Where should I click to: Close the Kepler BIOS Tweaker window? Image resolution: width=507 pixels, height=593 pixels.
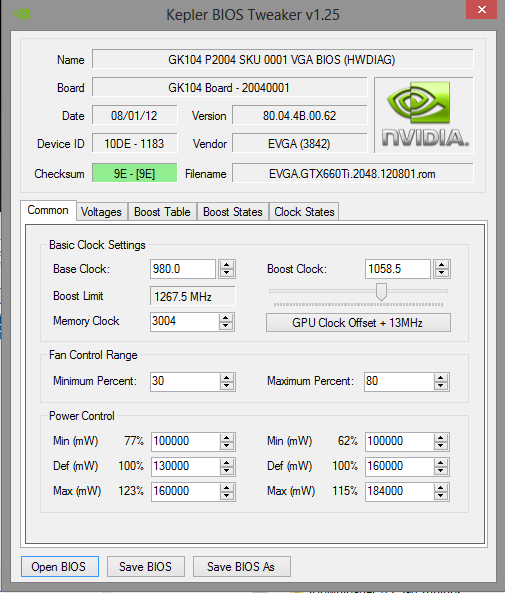[x=481, y=9]
